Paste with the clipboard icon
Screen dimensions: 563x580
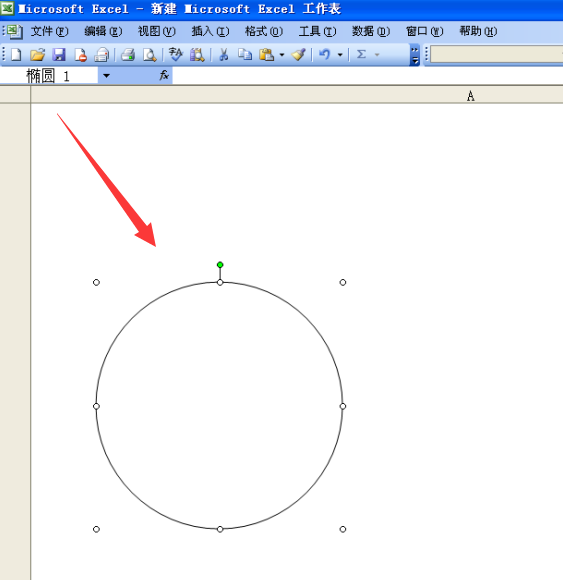pos(267,55)
